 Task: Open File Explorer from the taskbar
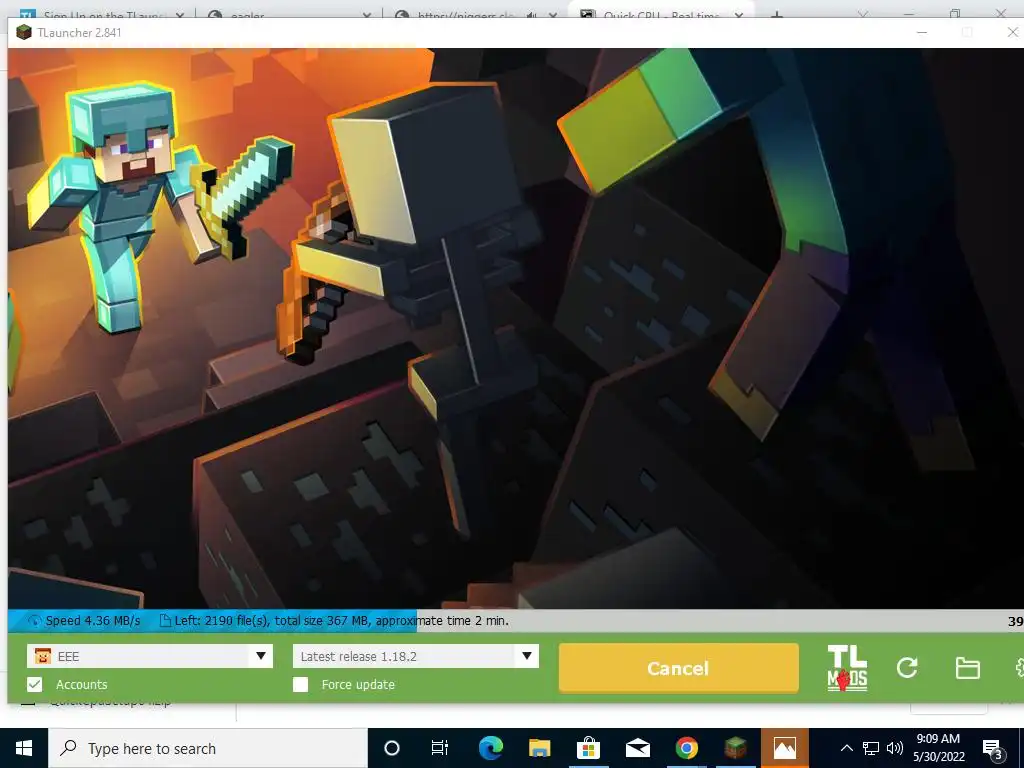tap(539, 748)
